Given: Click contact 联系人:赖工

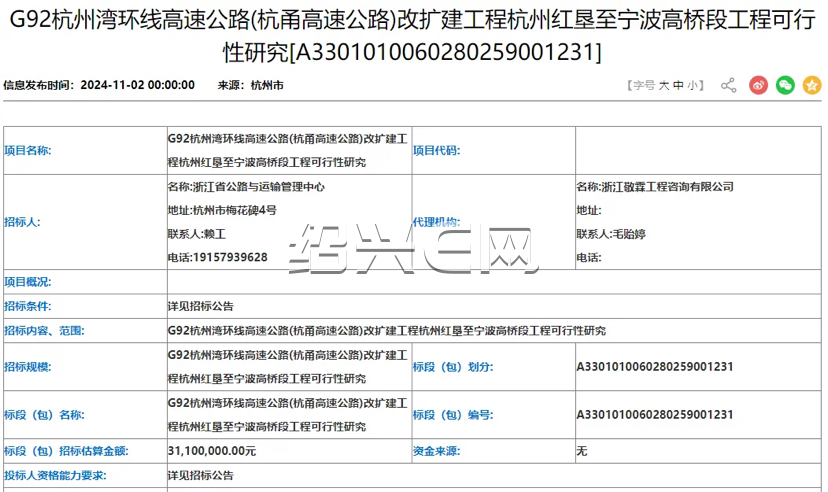Looking at the screenshot, I should tap(196, 234).
